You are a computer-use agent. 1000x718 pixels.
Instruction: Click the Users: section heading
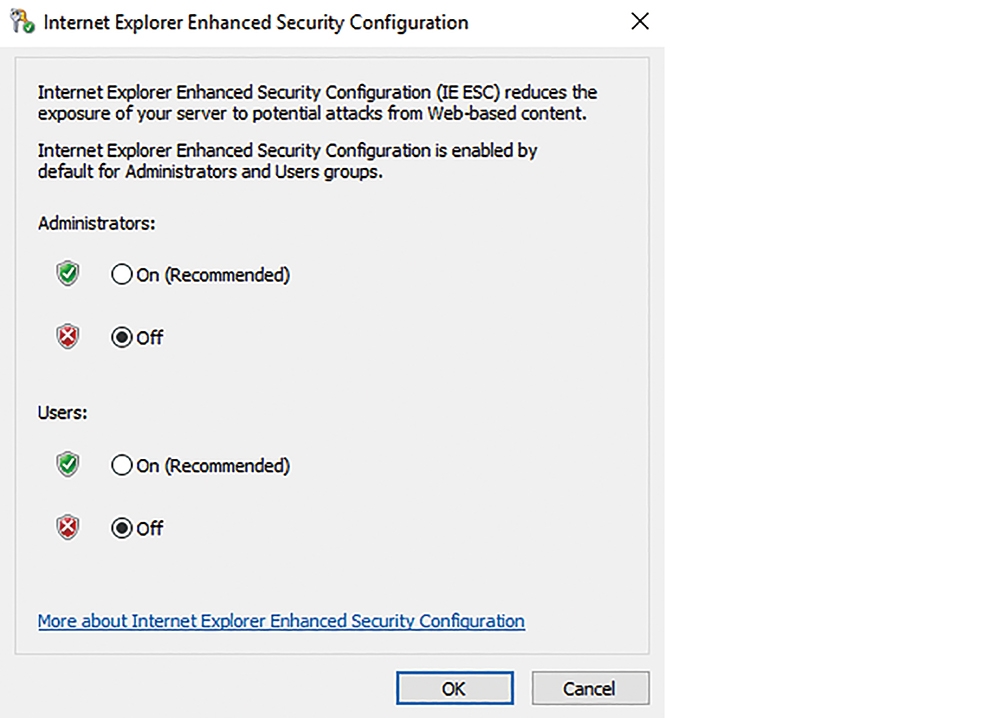62,413
